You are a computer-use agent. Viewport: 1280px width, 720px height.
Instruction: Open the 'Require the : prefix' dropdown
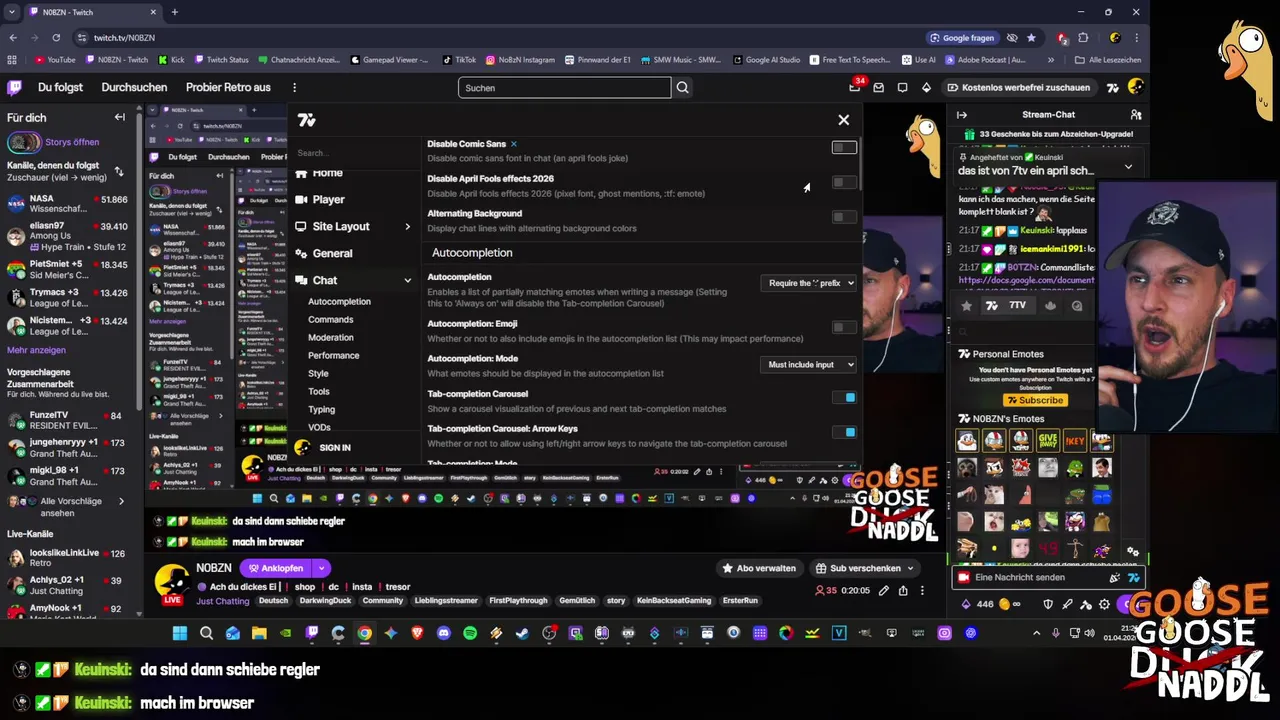click(809, 283)
